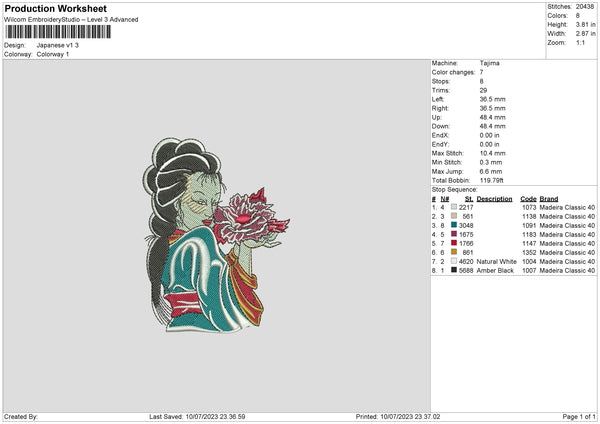This screenshot has width=600, height=424.
Task: Click stitch count '3048' in stop row 3
Action: click(x=466, y=225)
